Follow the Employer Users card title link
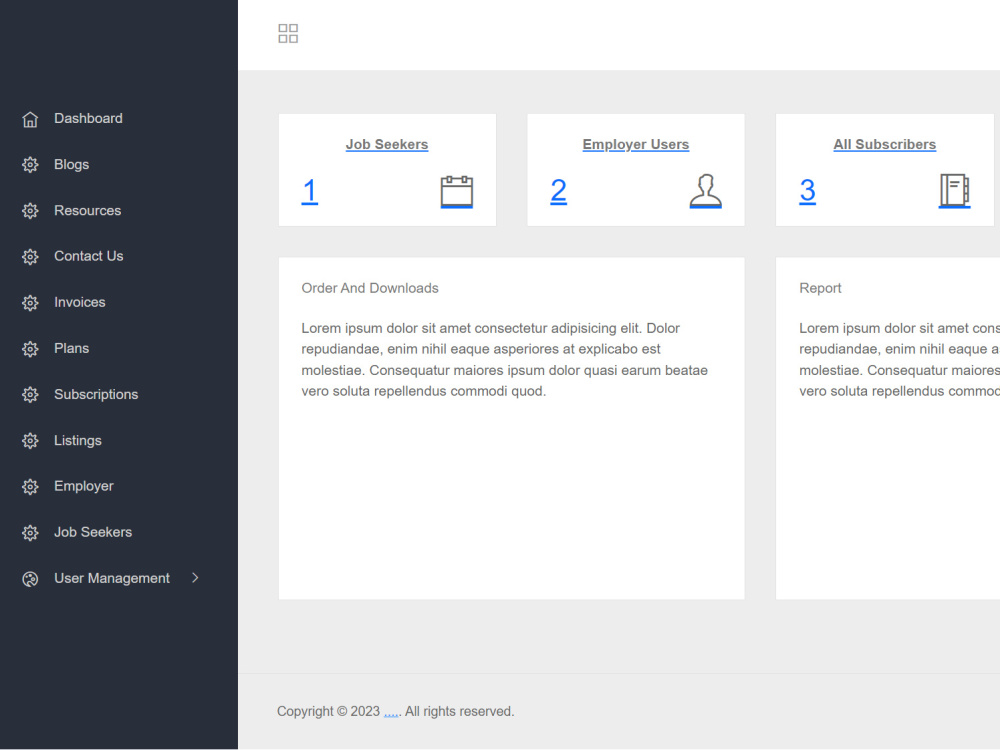This screenshot has width=1000, height=750. pyautogui.click(x=636, y=145)
